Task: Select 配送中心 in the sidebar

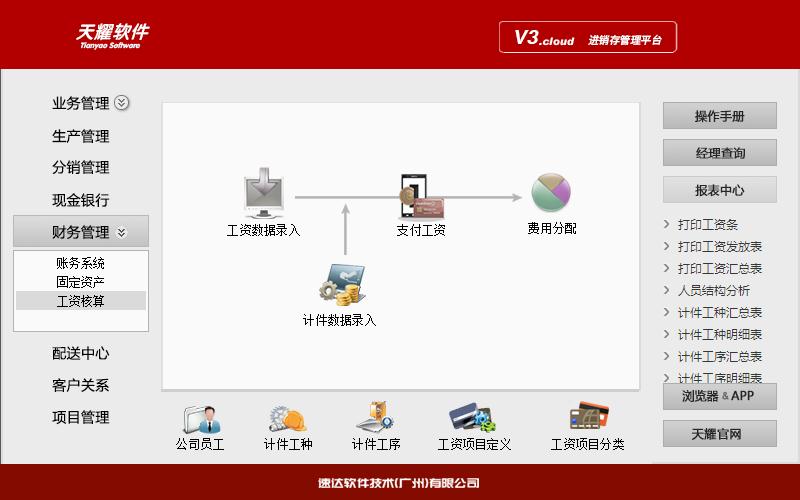Action: click(x=81, y=353)
